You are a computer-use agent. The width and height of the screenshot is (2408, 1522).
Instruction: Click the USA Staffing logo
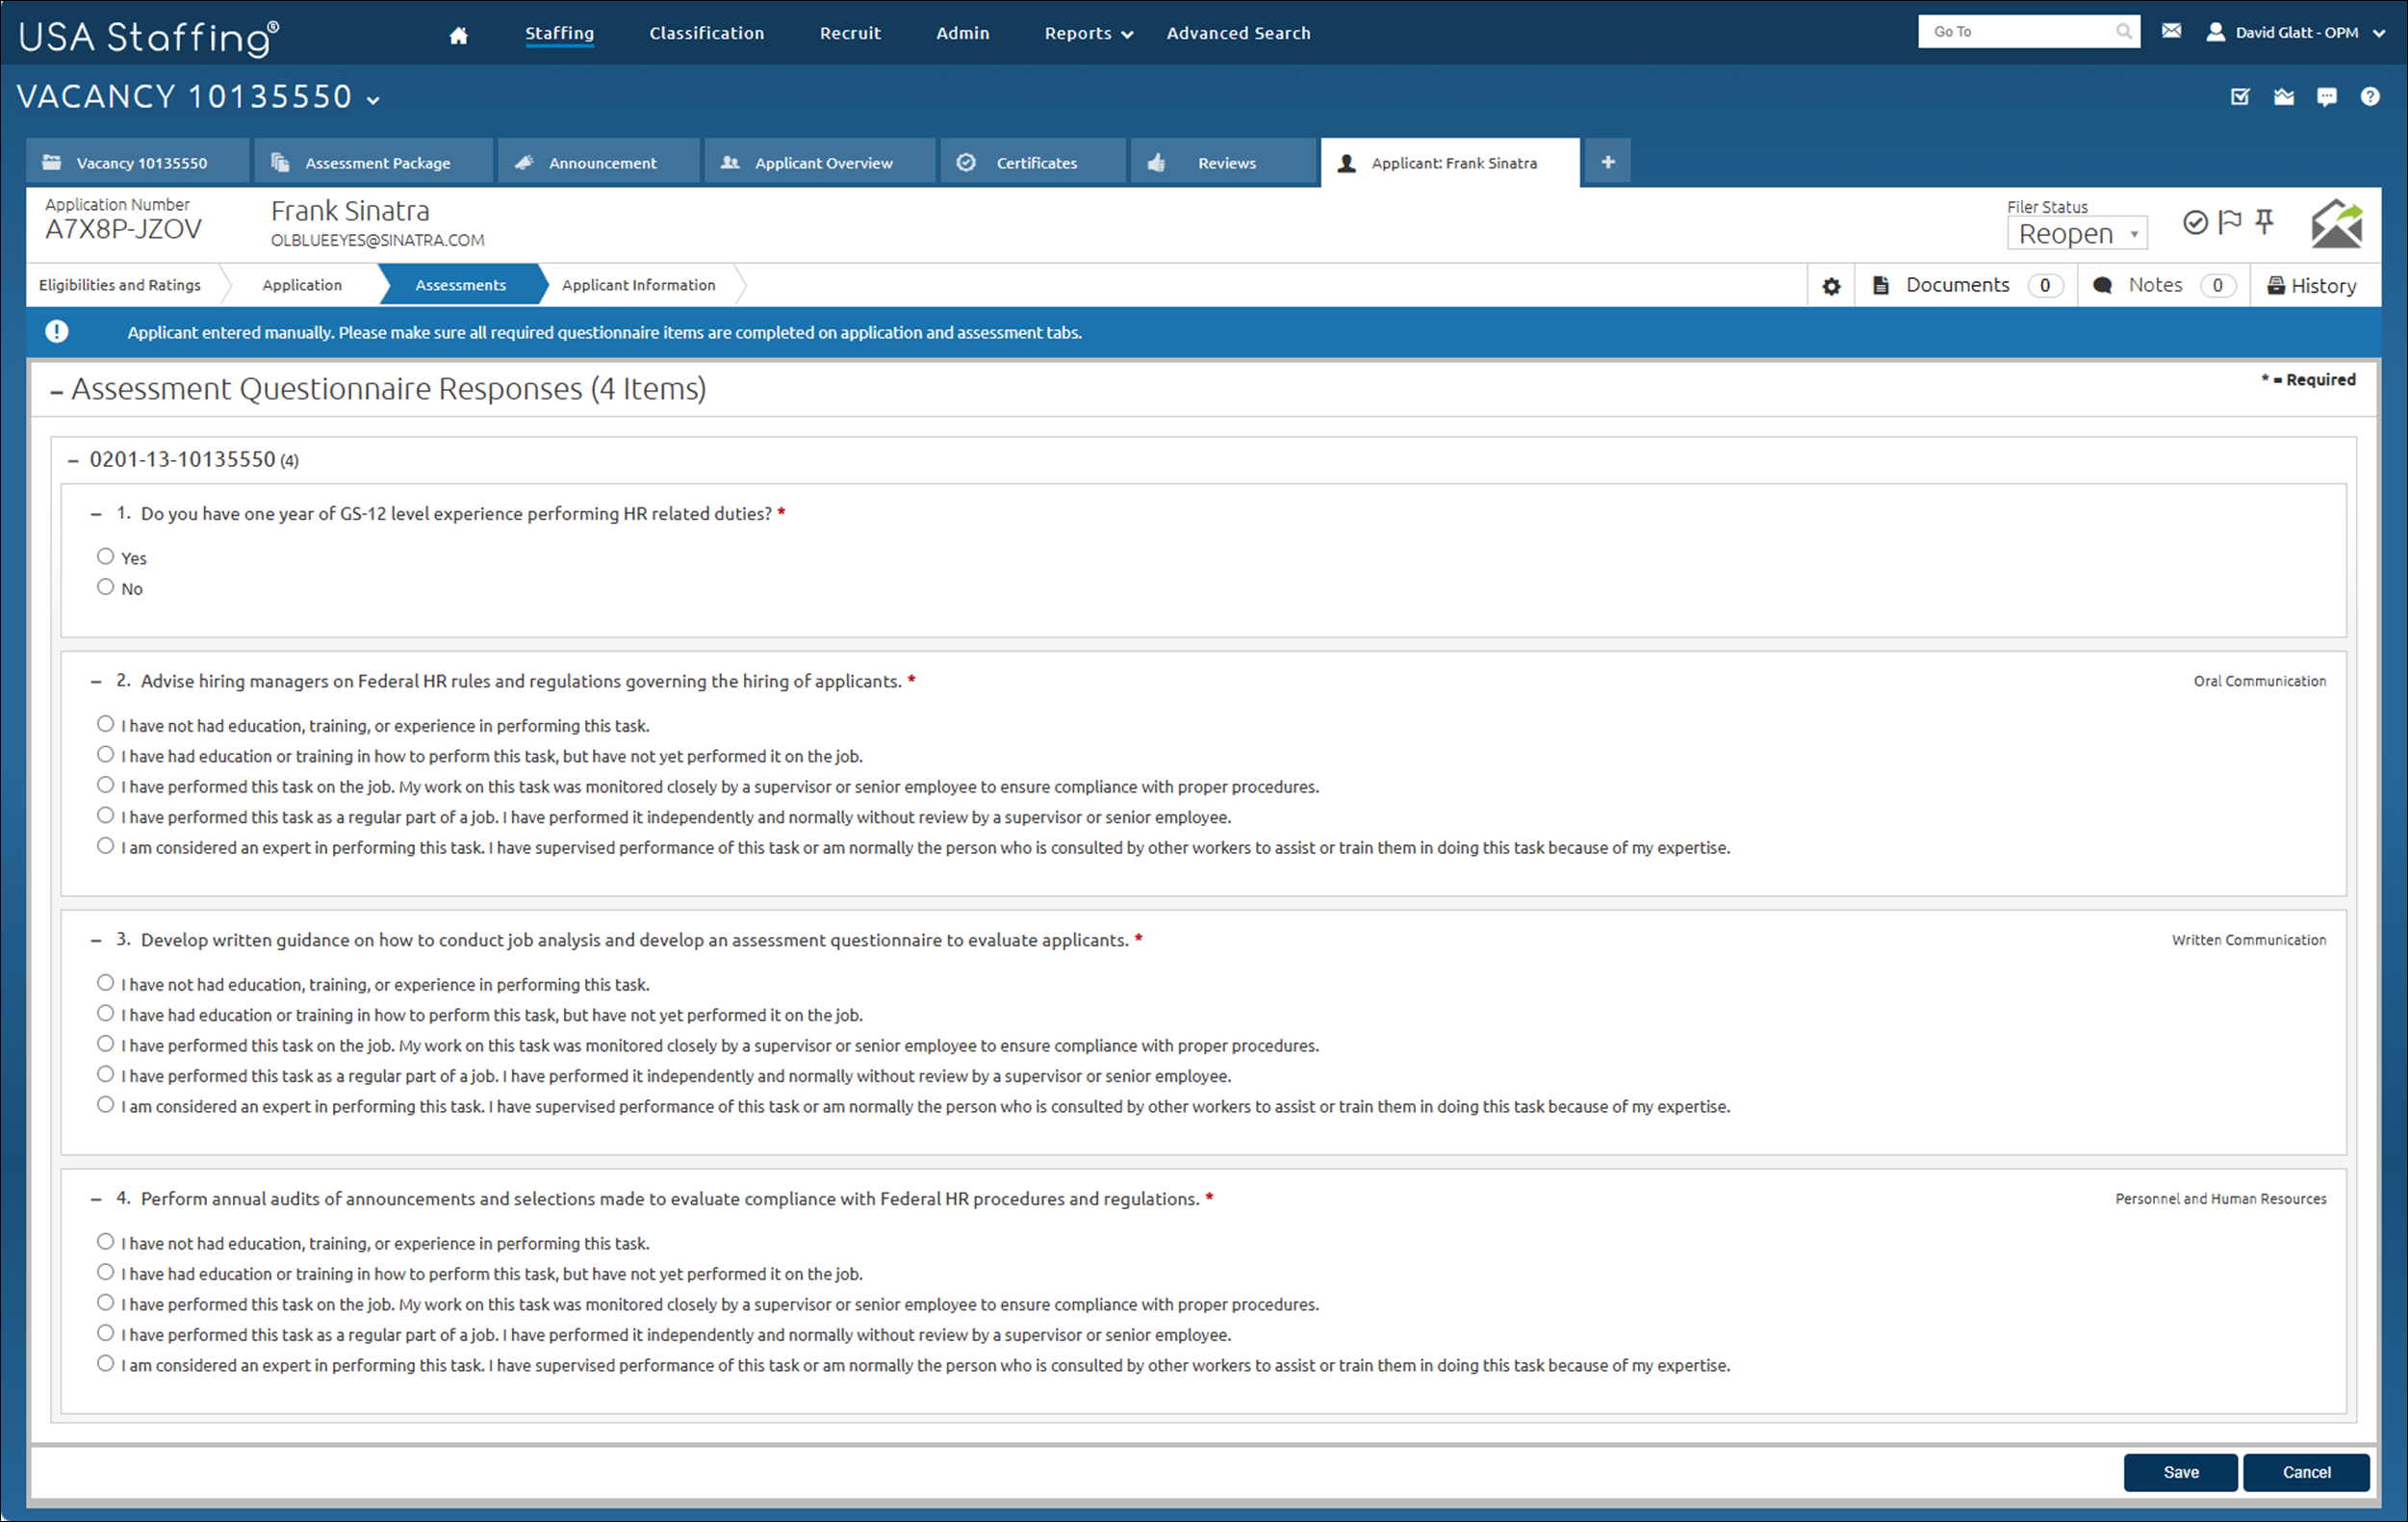tap(148, 37)
